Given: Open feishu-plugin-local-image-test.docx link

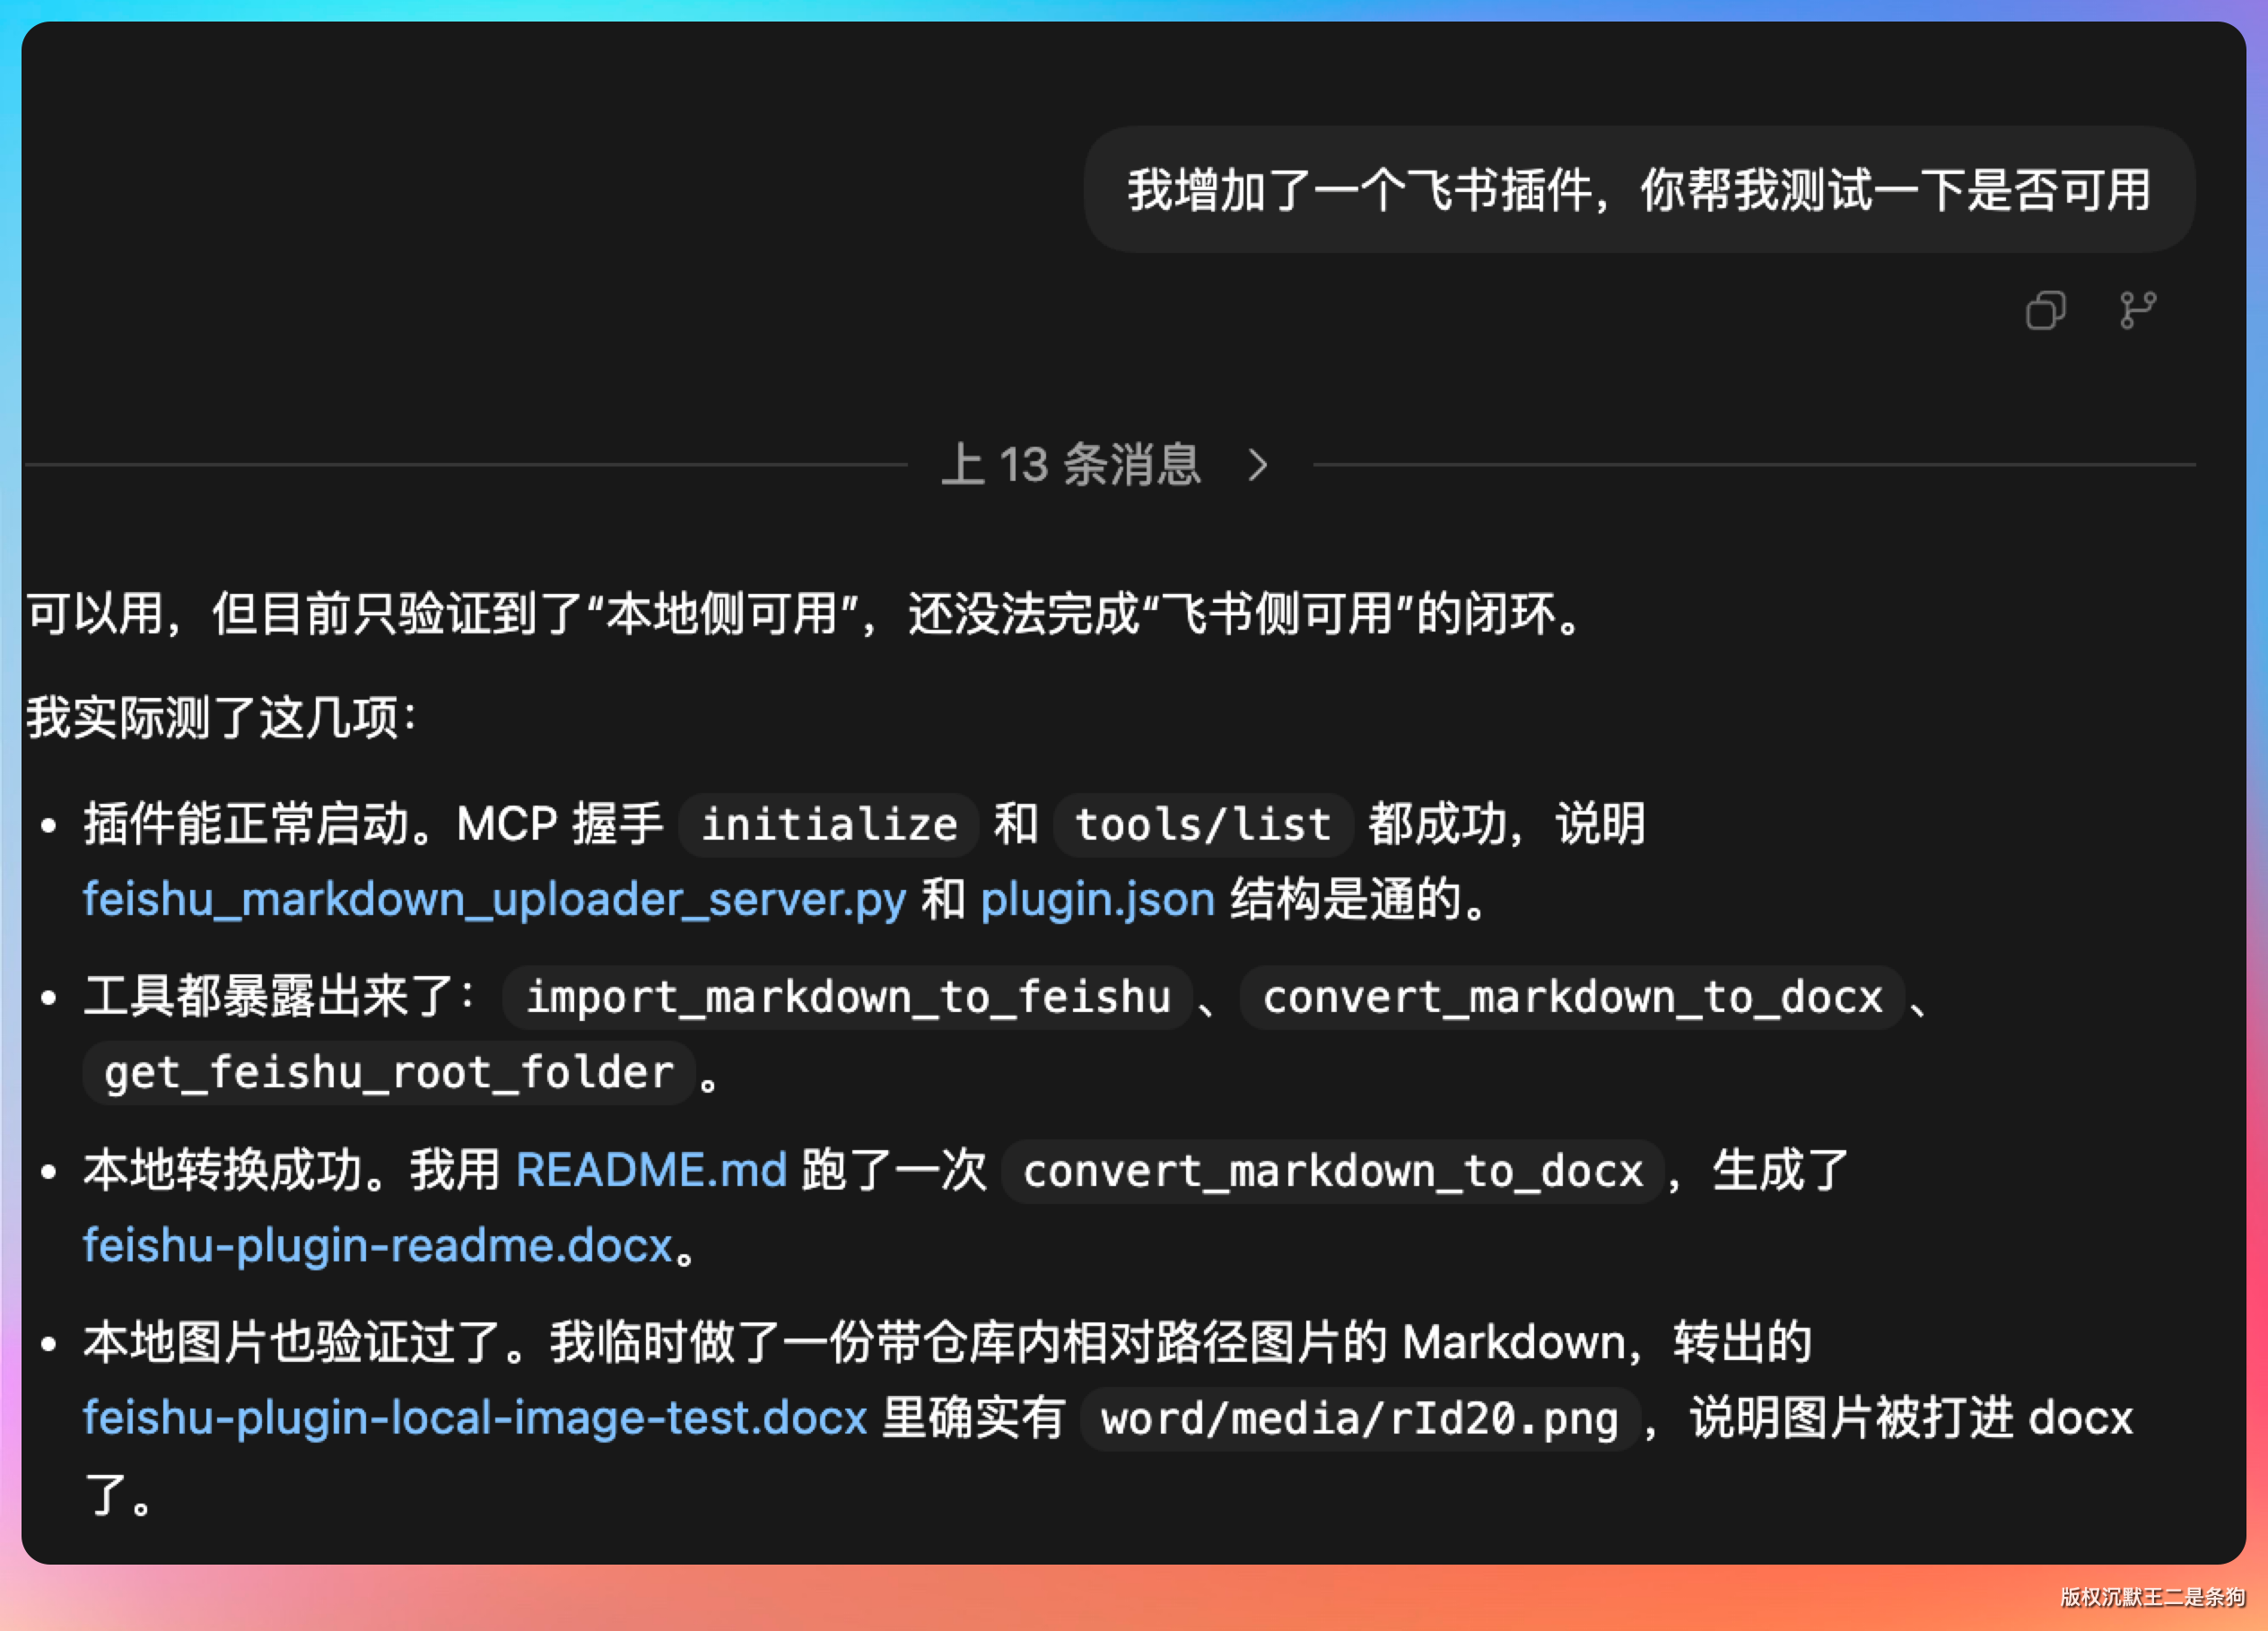Looking at the screenshot, I should (x=474, y=1418).
